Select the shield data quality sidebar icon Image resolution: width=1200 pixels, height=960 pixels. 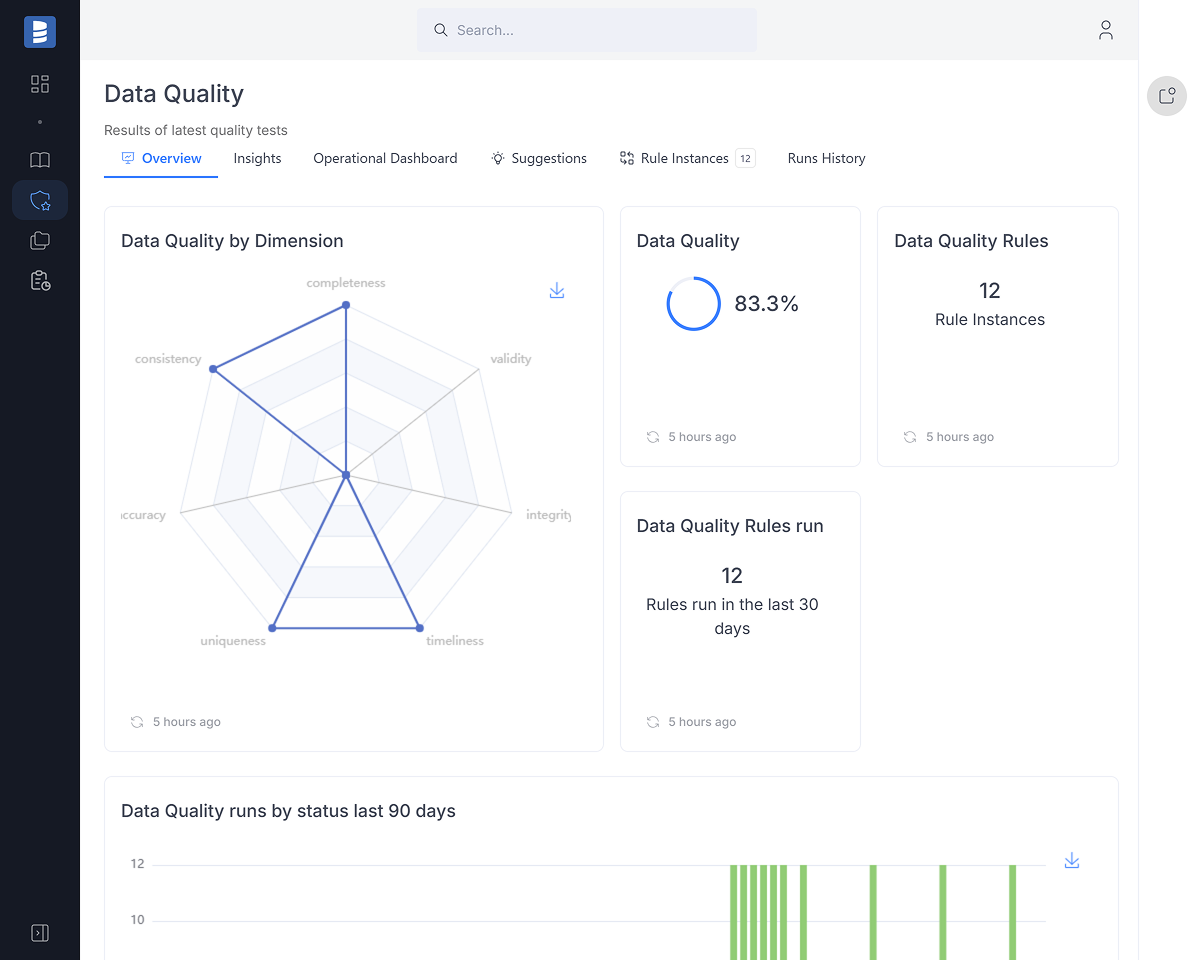pyautogui.click(x=40, y=201)
